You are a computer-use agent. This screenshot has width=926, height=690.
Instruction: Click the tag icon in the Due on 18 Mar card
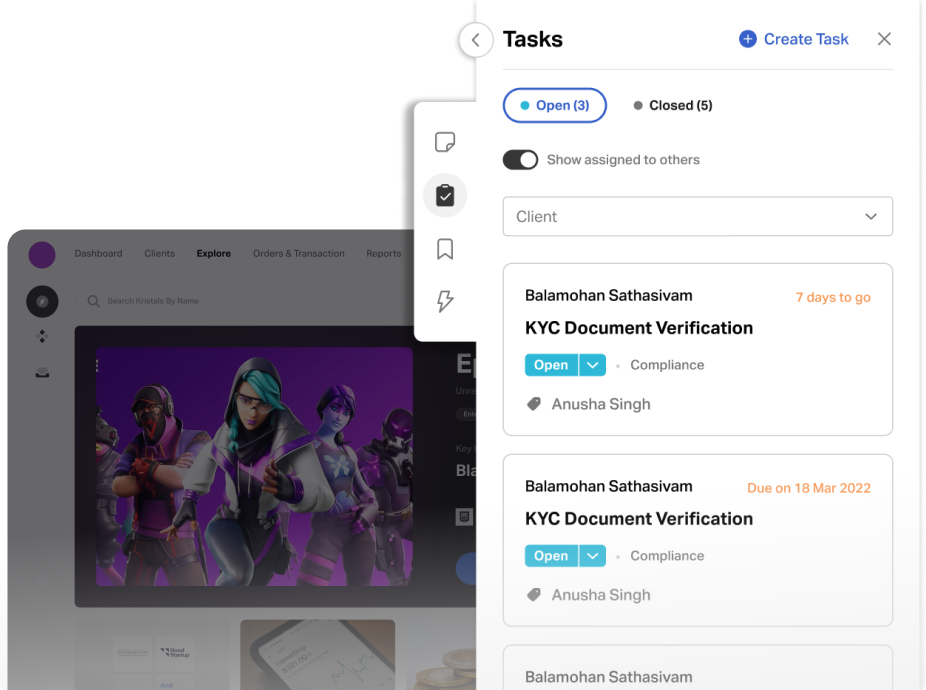coord(534,595)
